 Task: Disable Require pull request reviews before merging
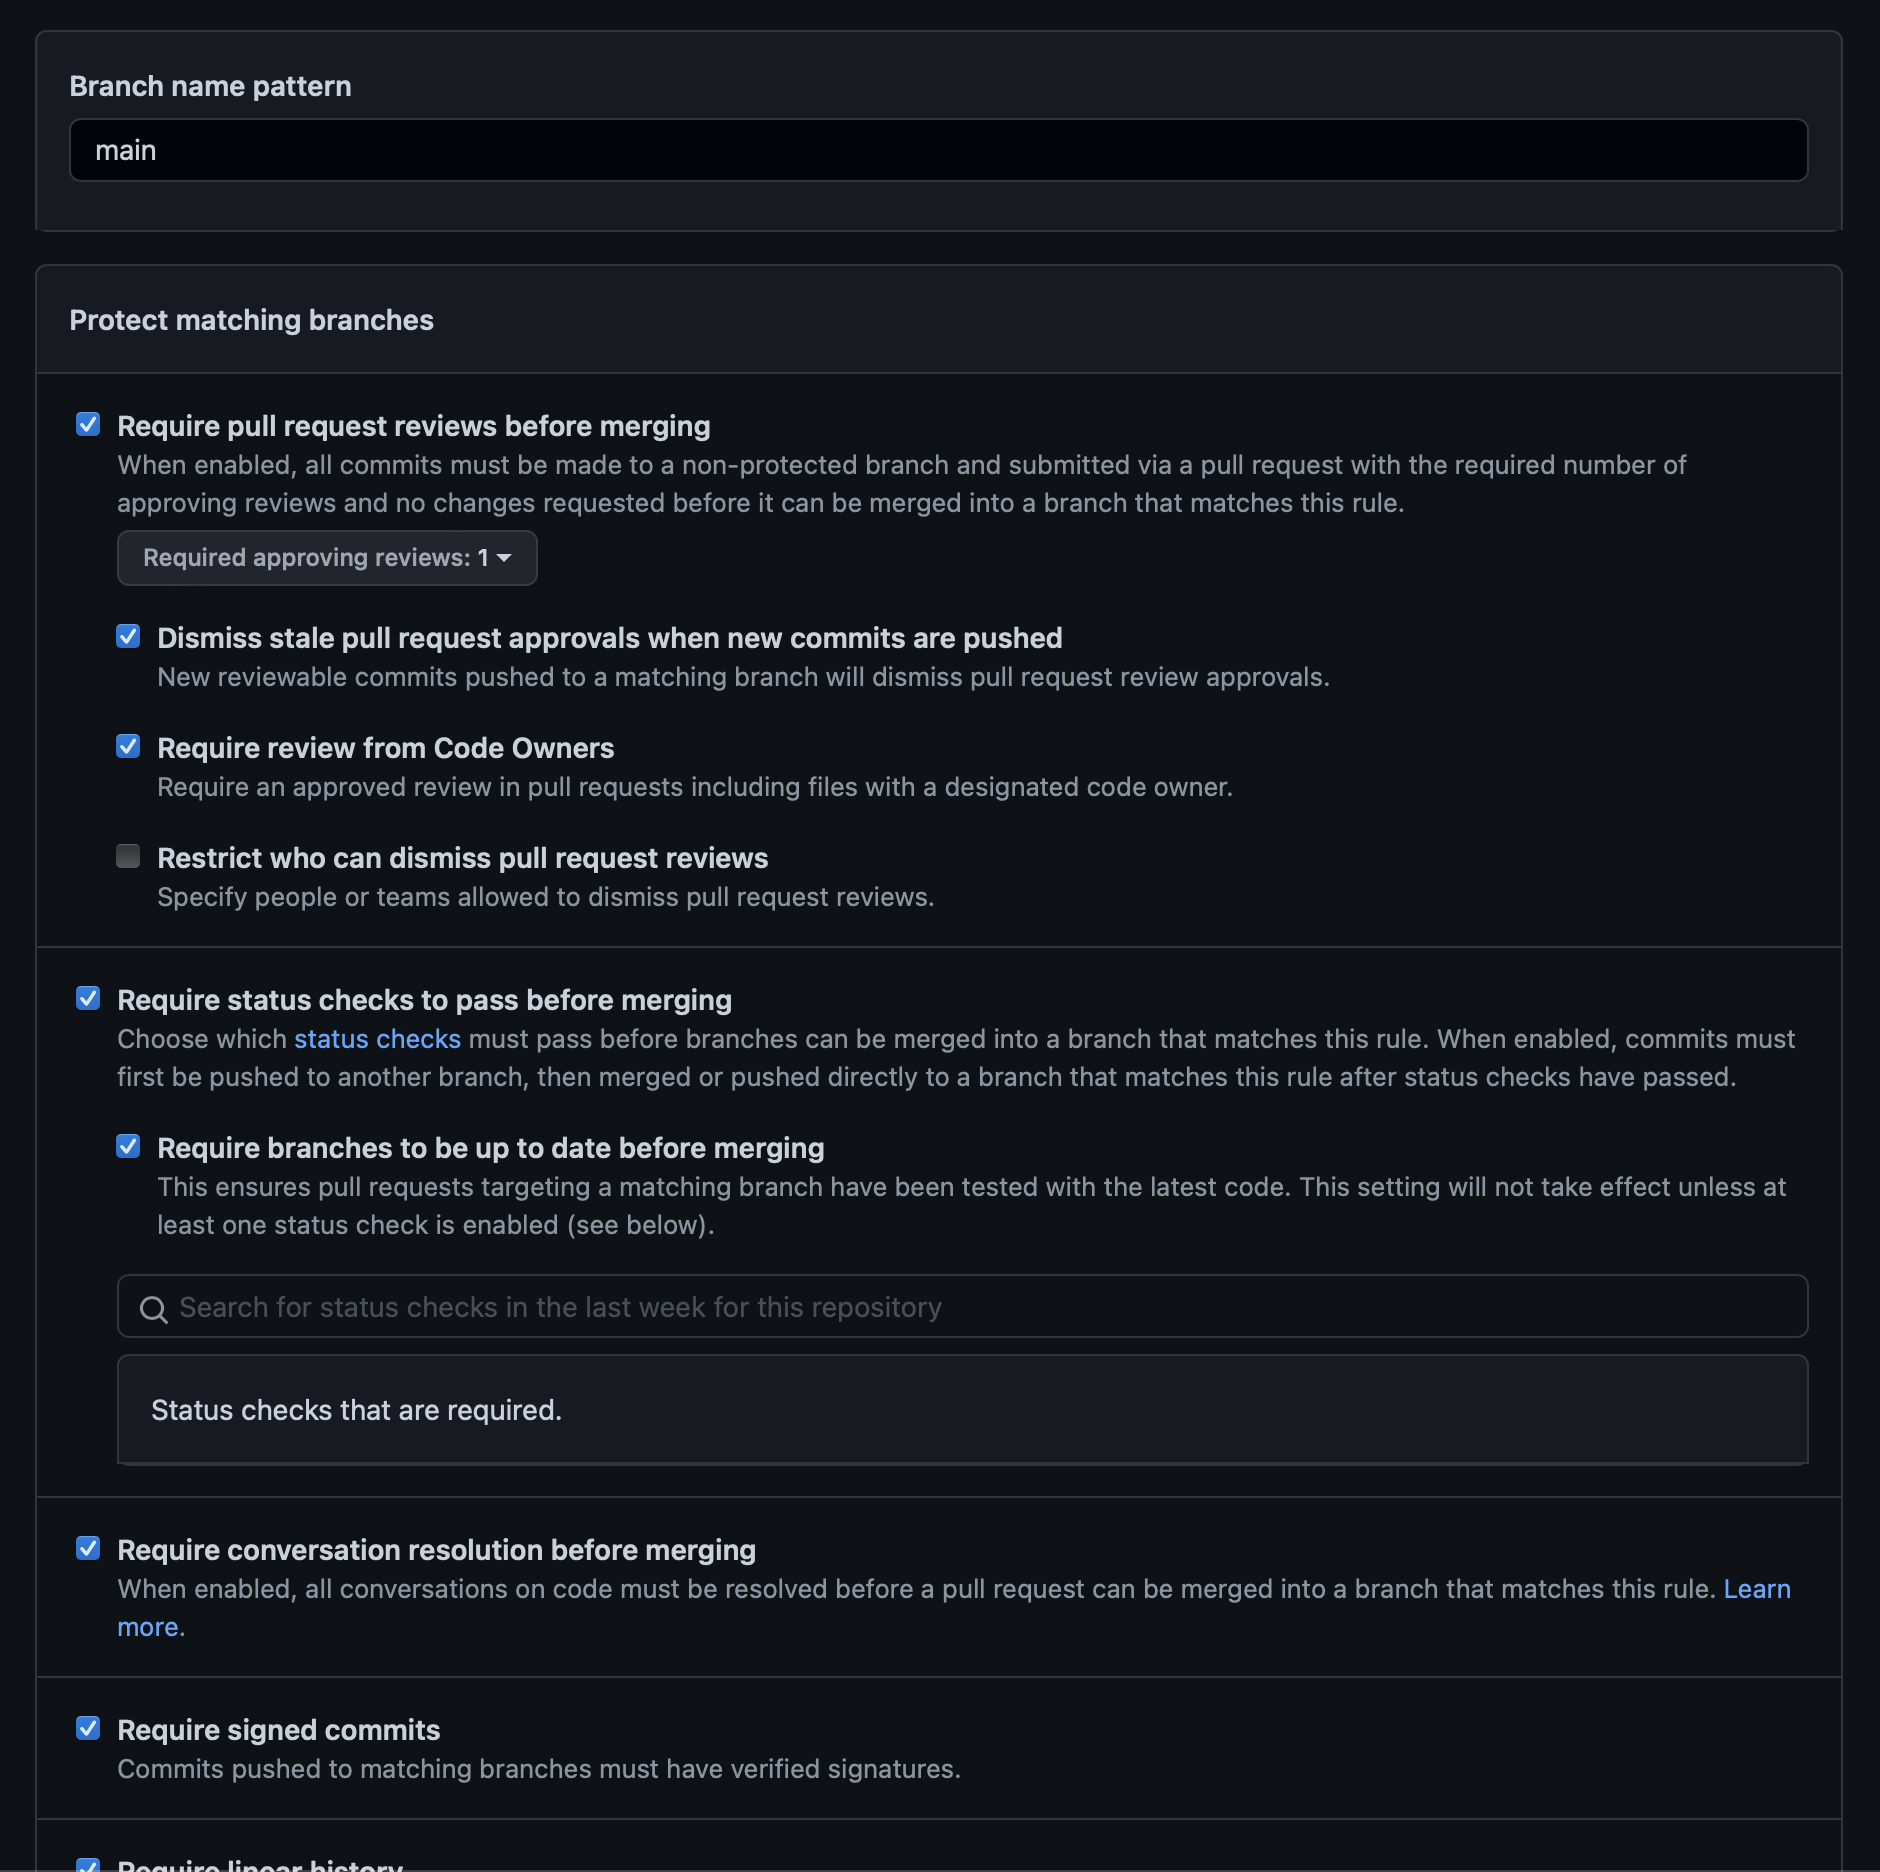[88, 424]
